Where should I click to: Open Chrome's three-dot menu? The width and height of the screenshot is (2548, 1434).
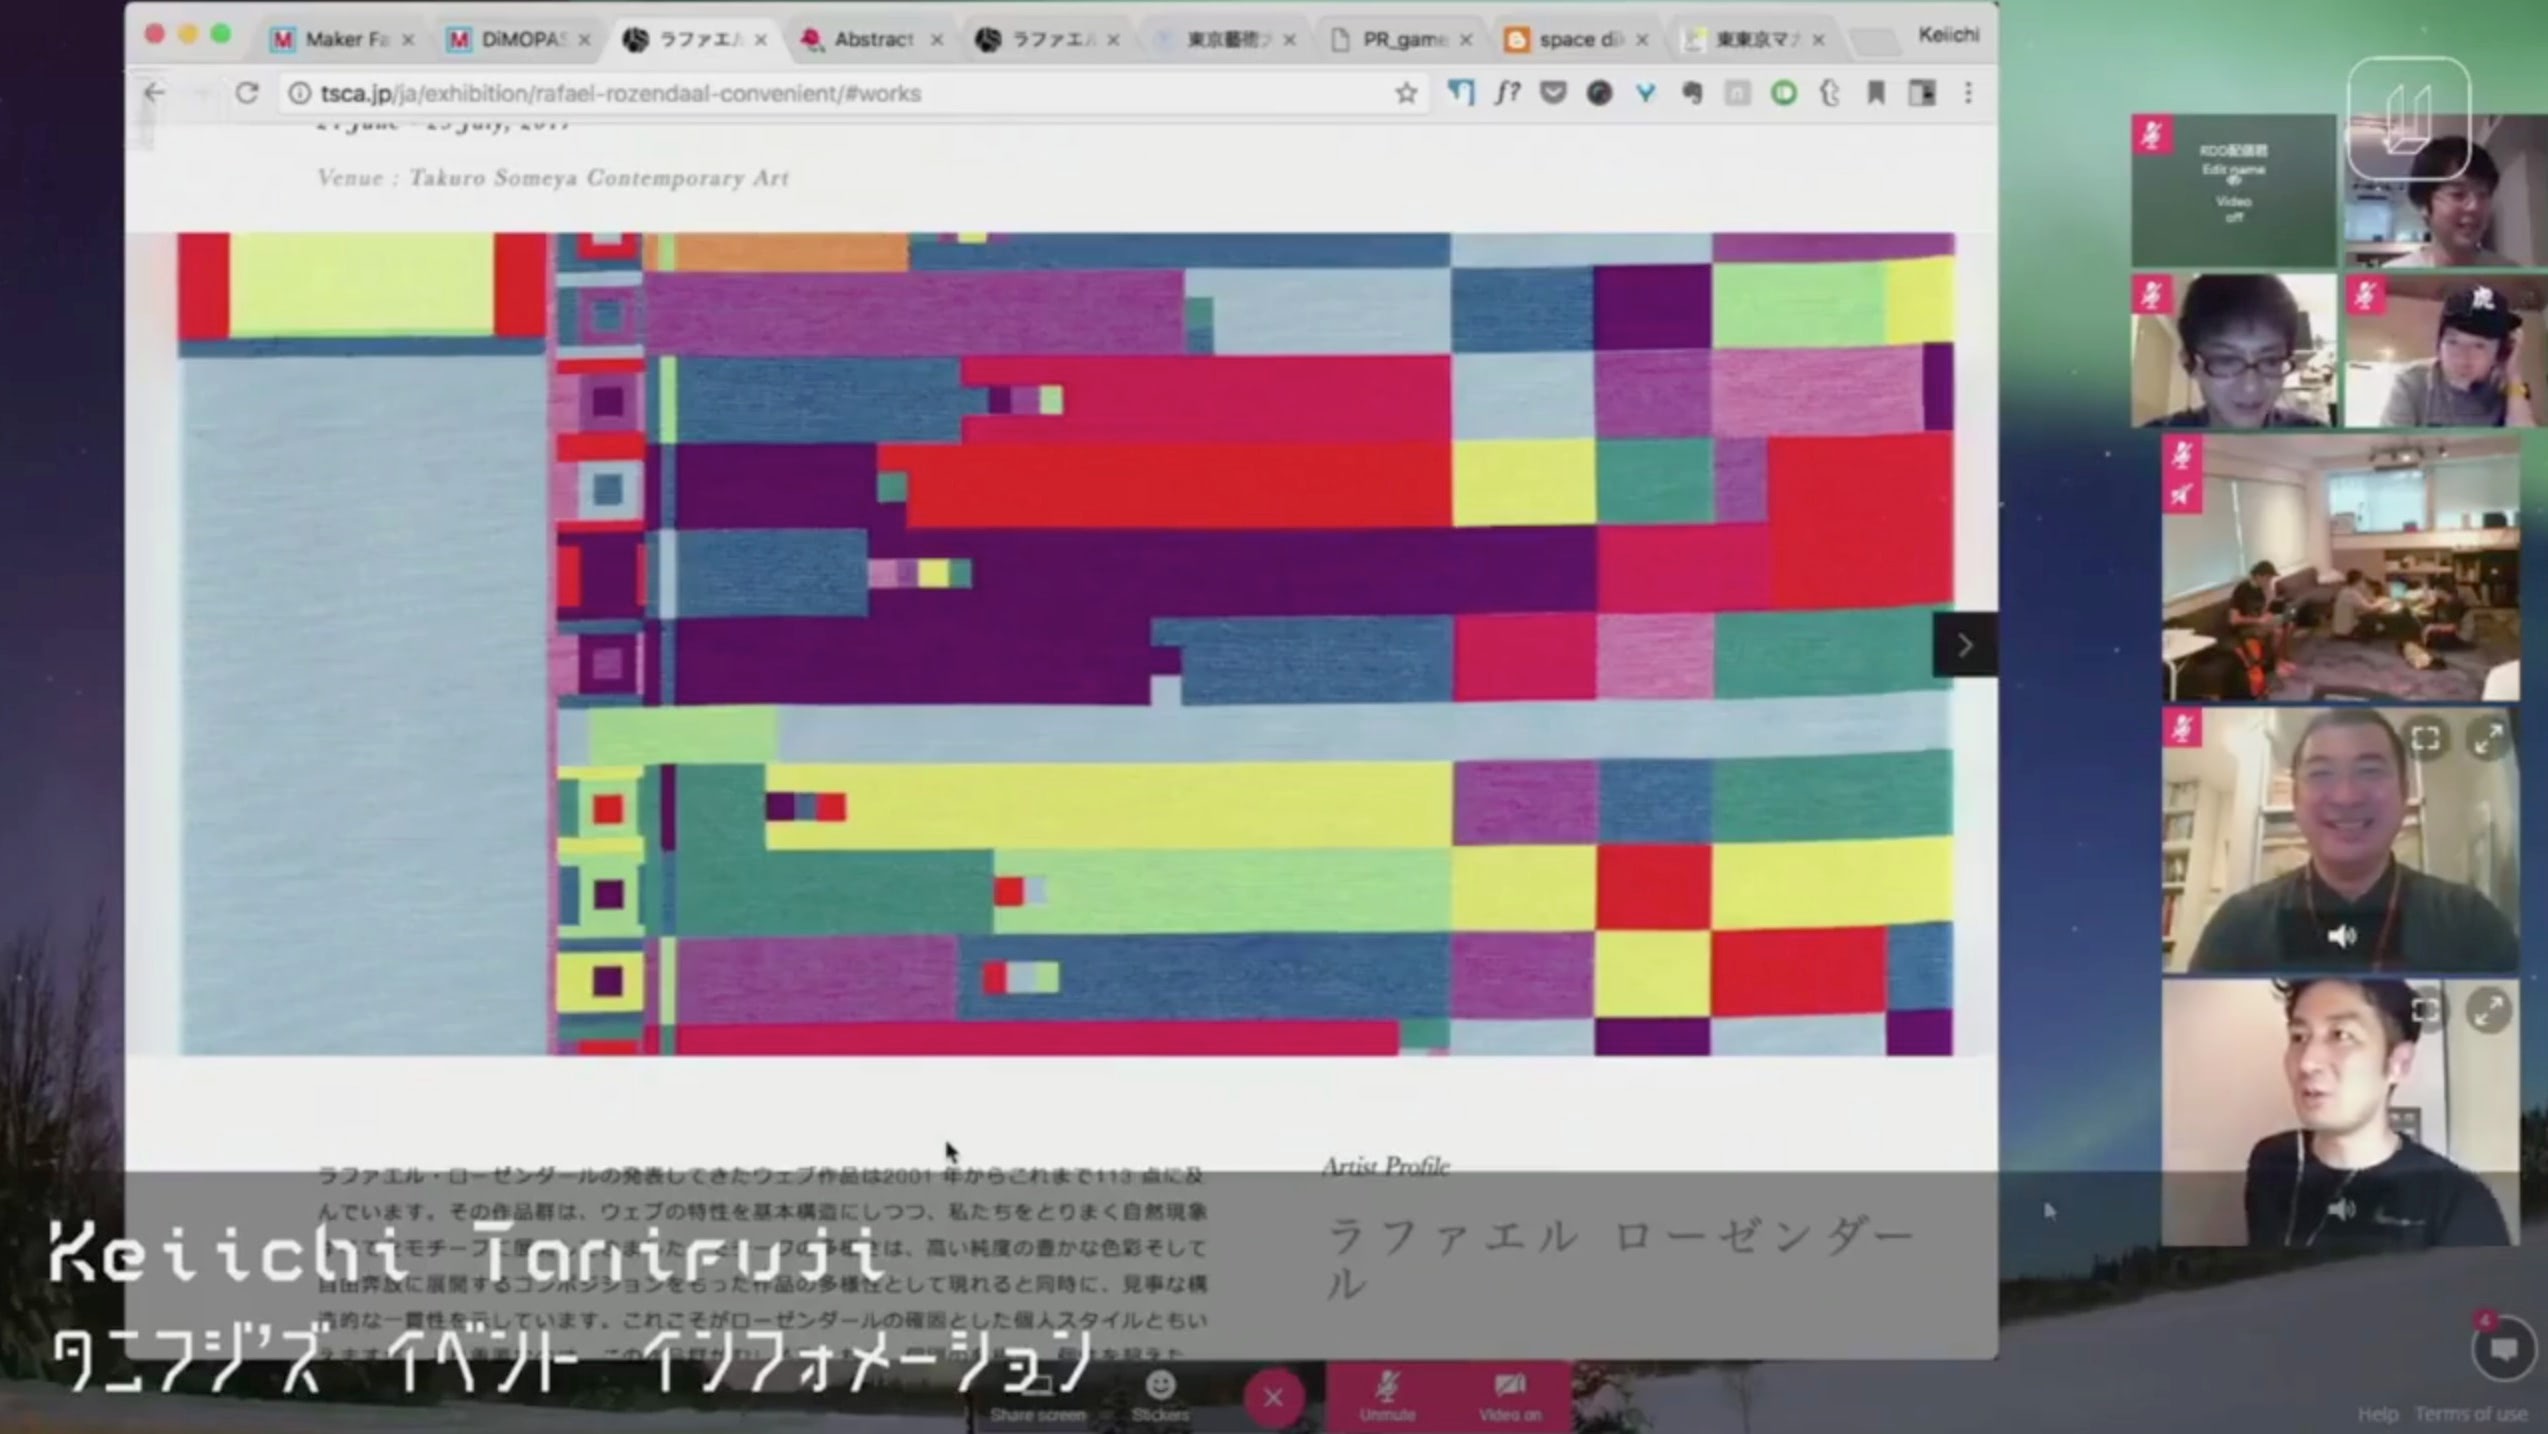coord(1968,94)
